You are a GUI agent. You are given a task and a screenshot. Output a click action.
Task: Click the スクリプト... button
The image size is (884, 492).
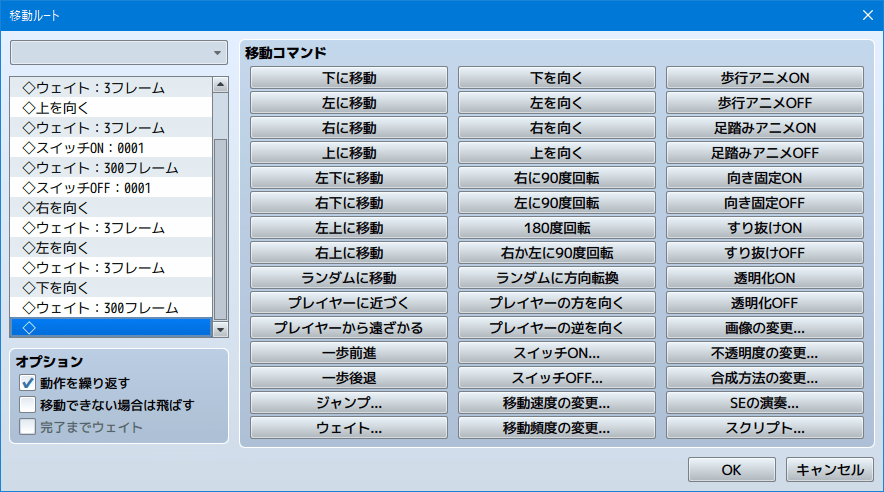pos(765,428)
